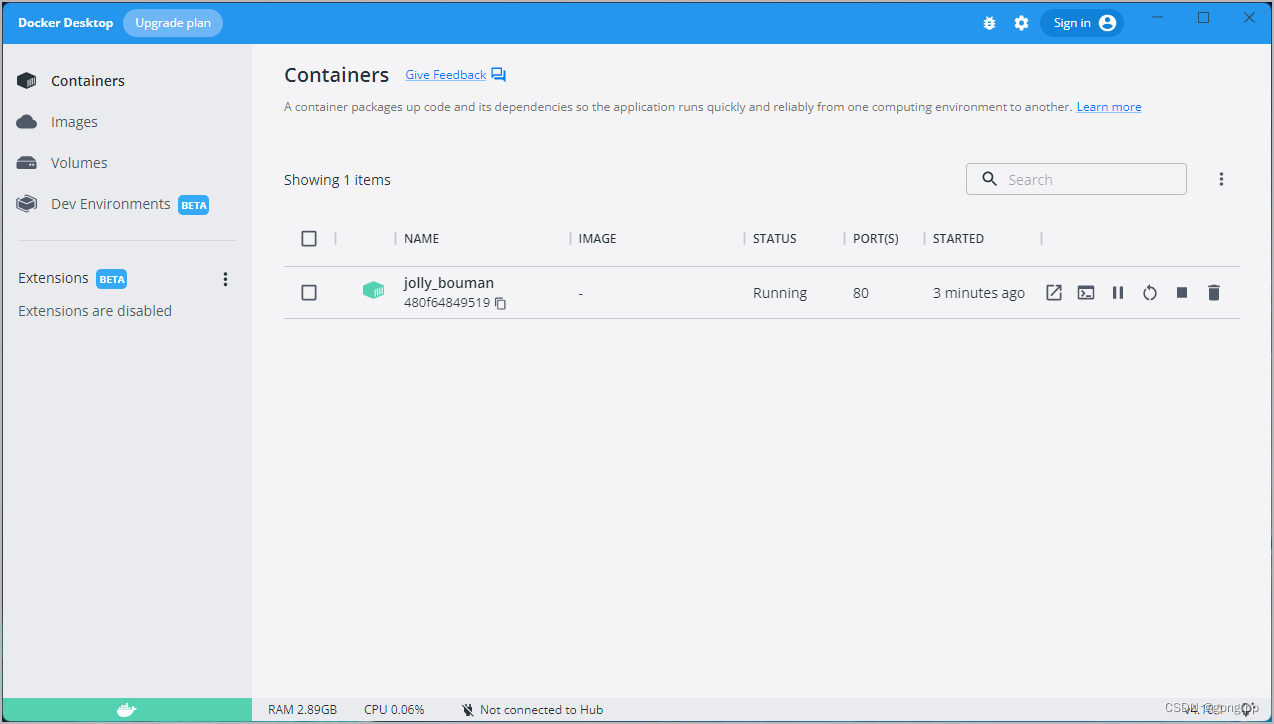Pause the jolly_bouman container

[x=1118, y=293]
